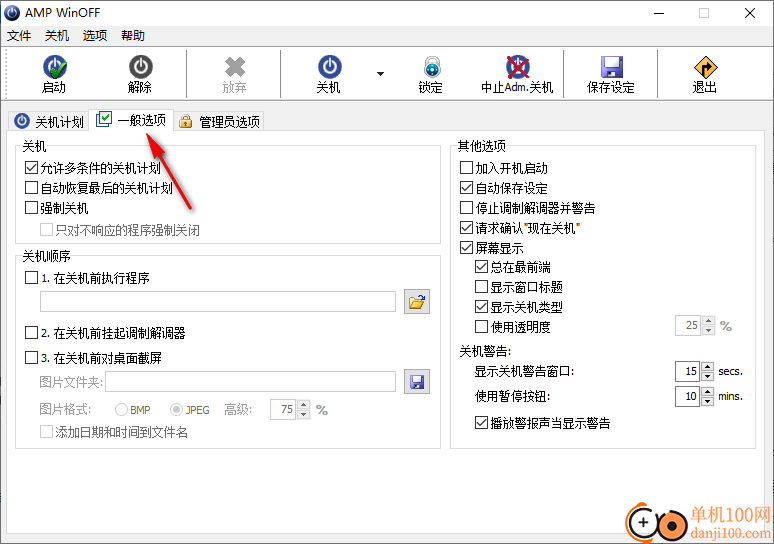Switch to the 管理员选项 tab
The image size is (774, 544).
(x=220, y=121)
